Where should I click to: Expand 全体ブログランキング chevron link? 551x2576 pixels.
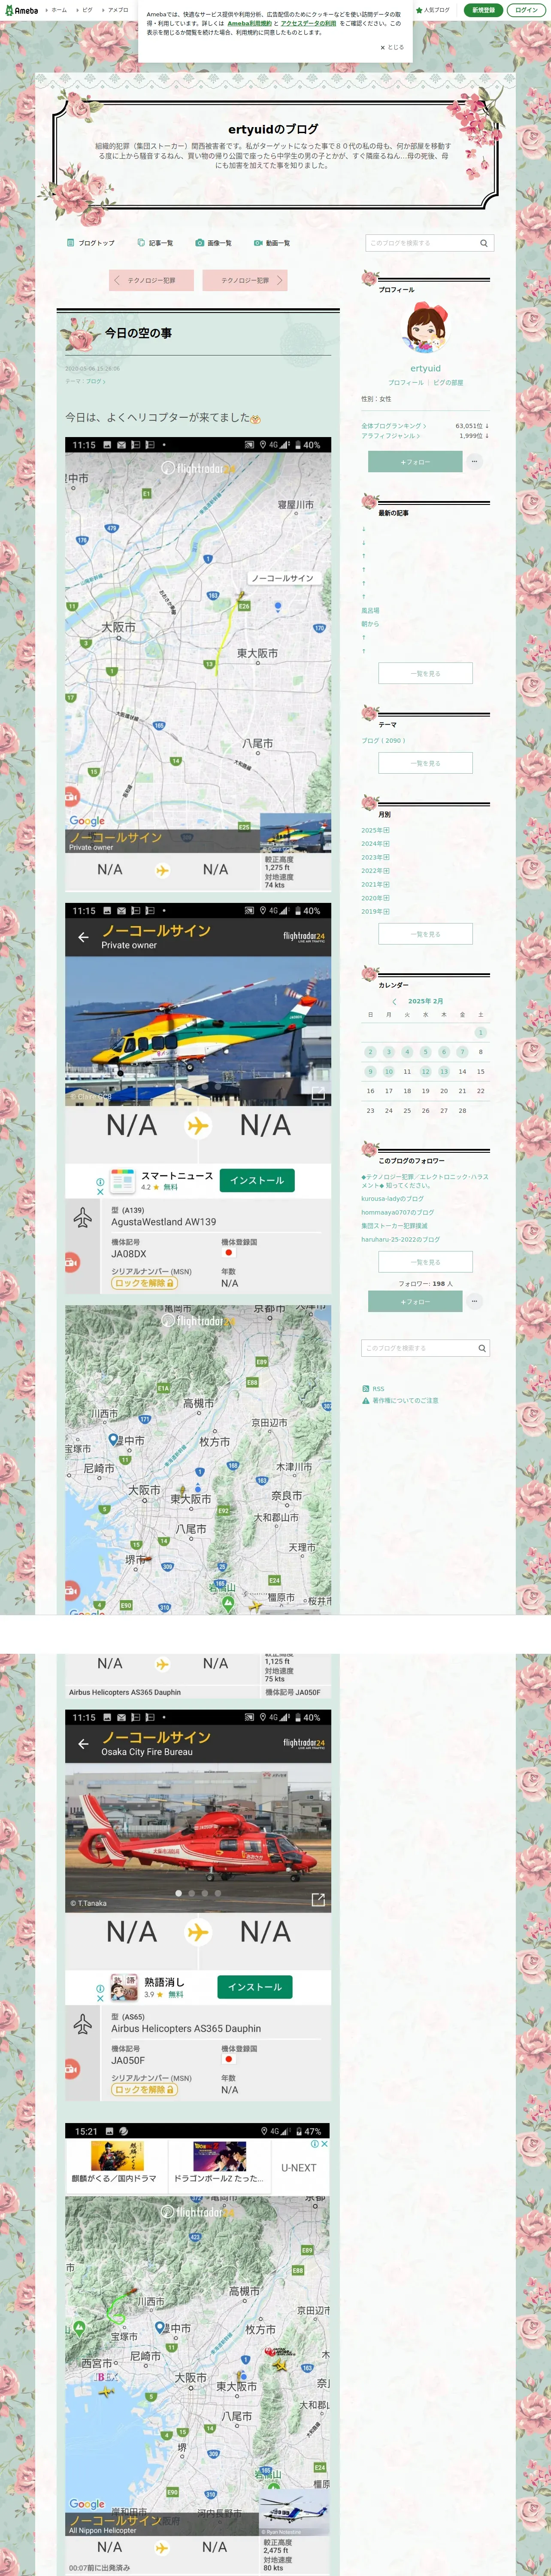click(x=393, y=426)
